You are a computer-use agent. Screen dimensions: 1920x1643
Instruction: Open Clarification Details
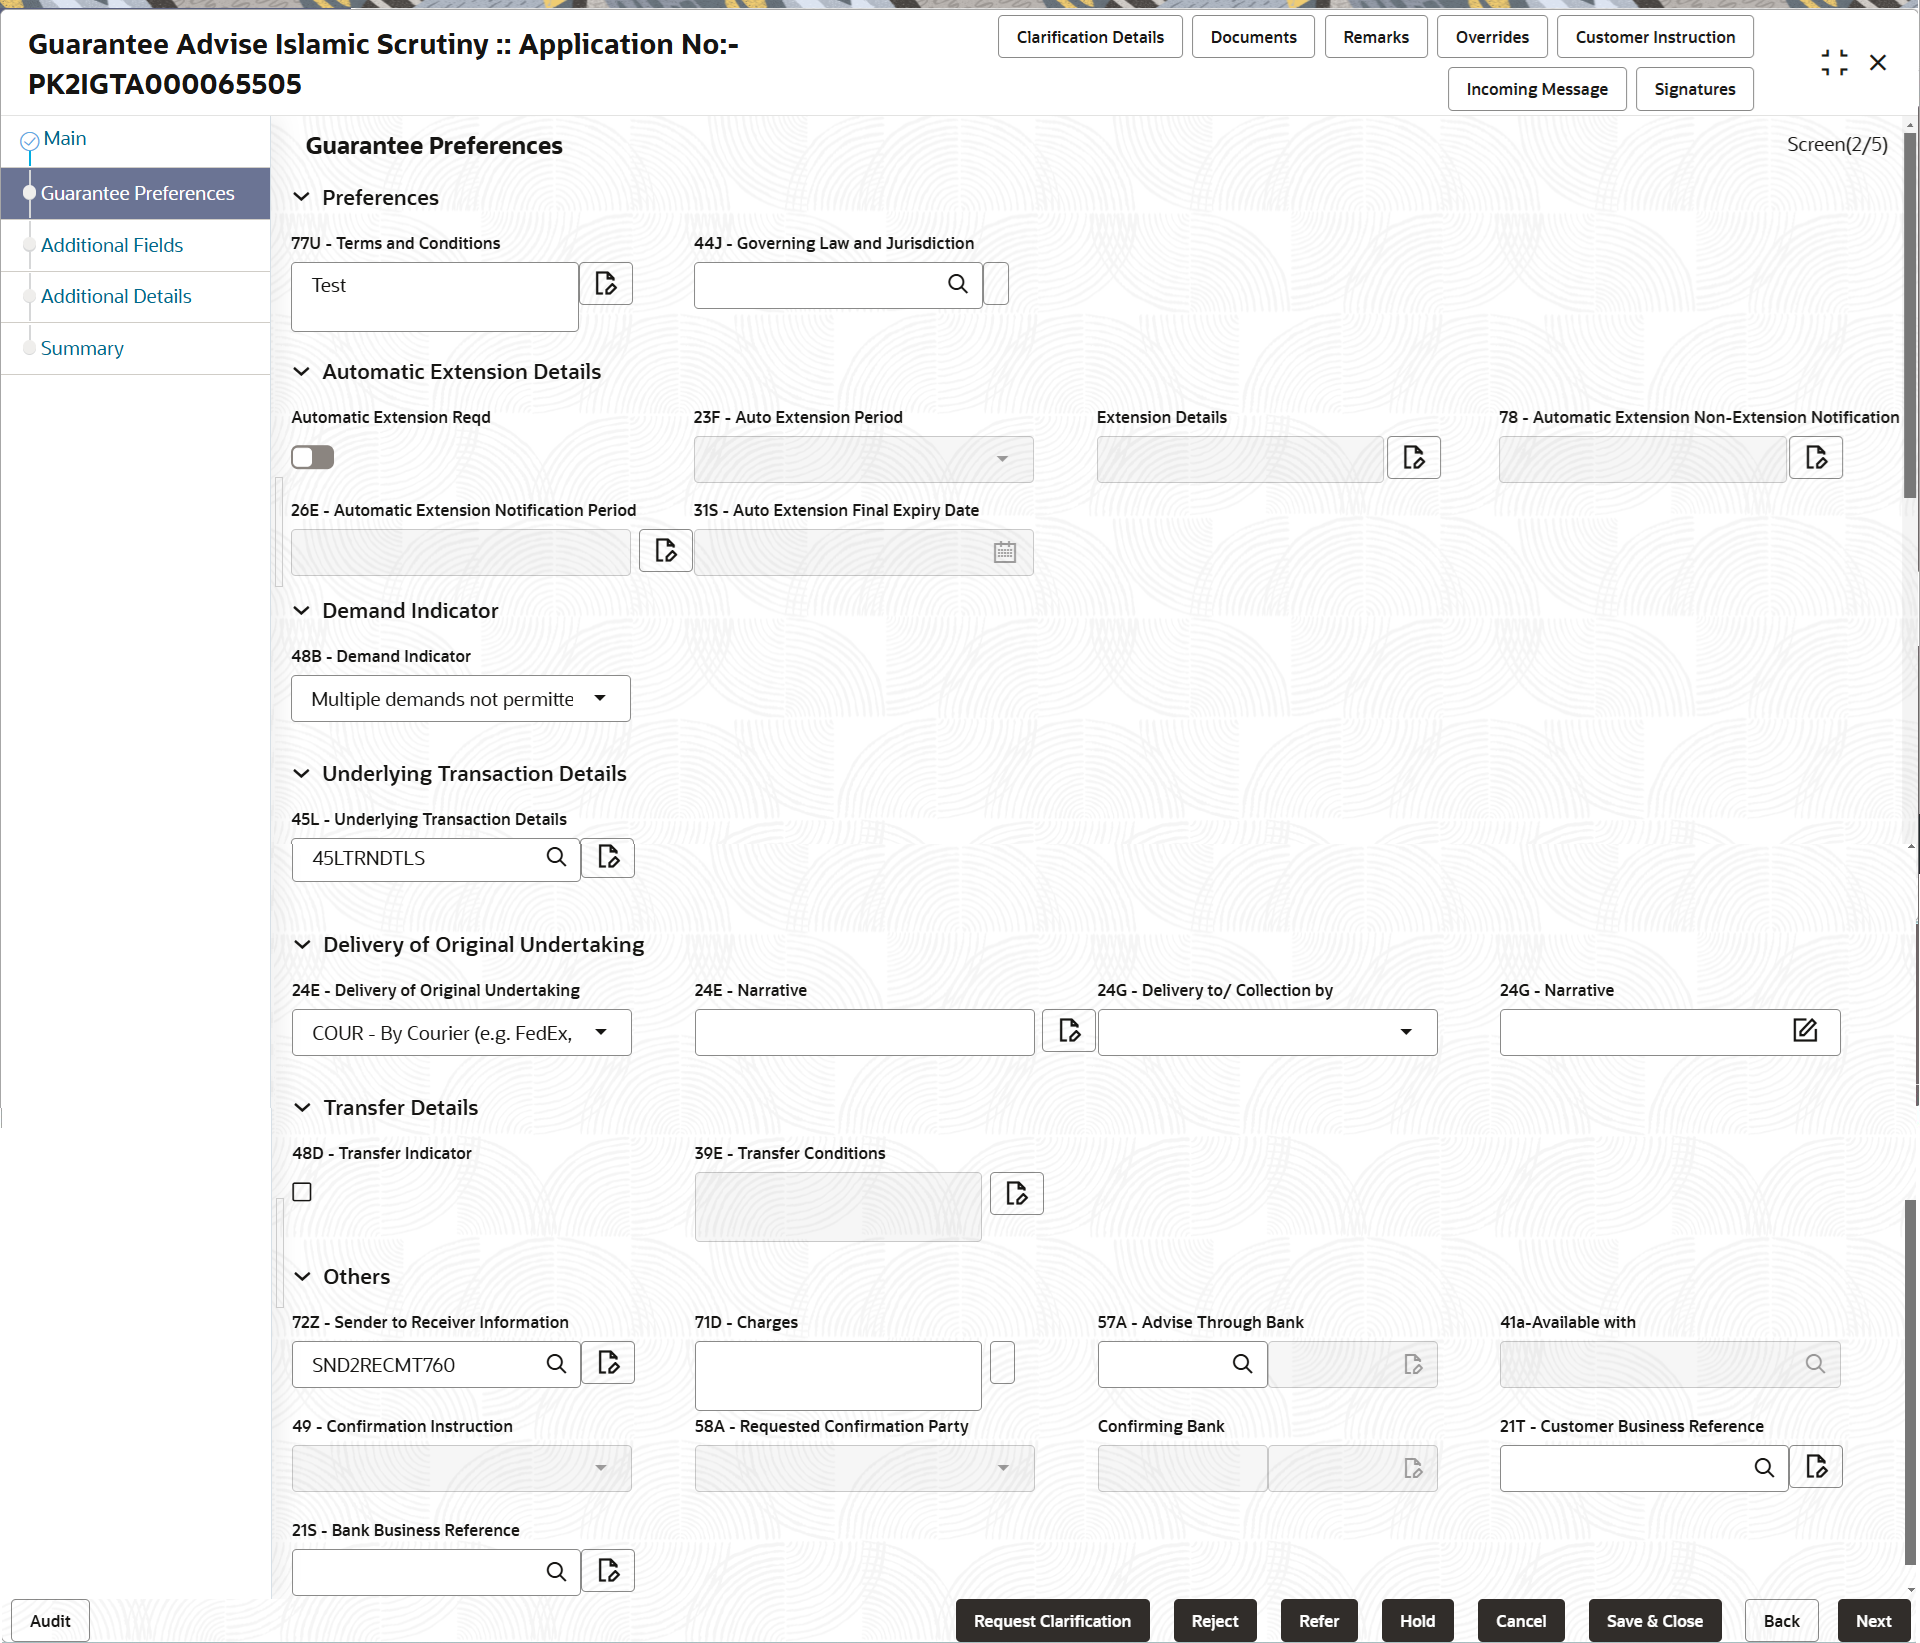pos(1089,36)
